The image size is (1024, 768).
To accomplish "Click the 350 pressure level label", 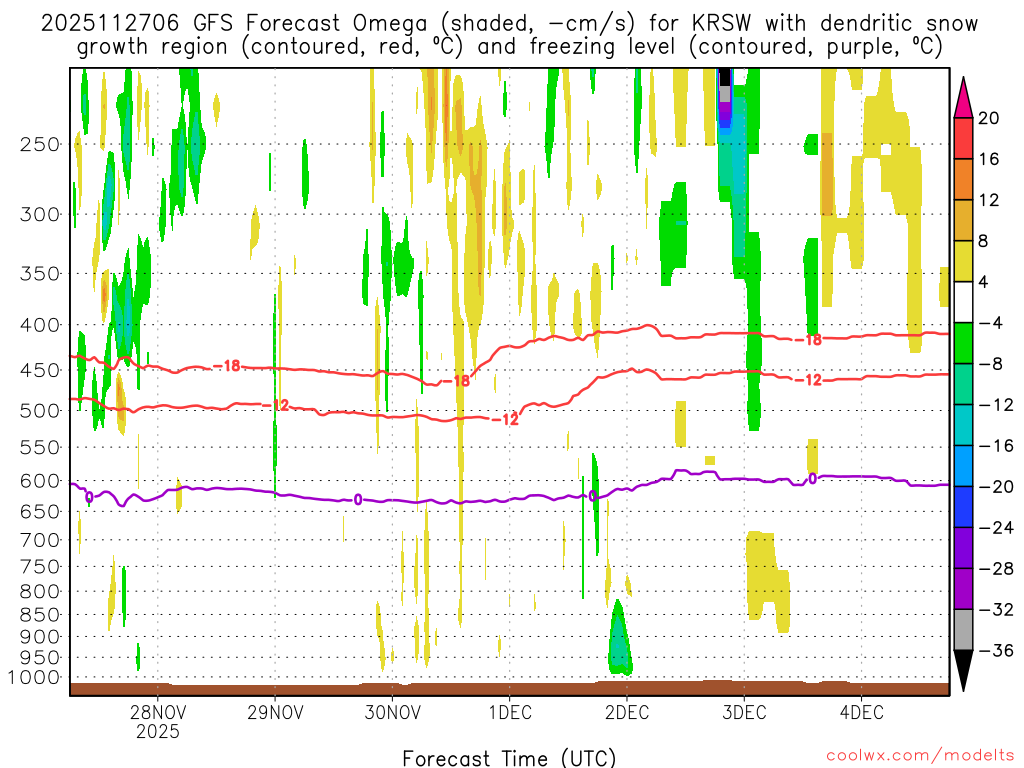I will tap(40, 274).
